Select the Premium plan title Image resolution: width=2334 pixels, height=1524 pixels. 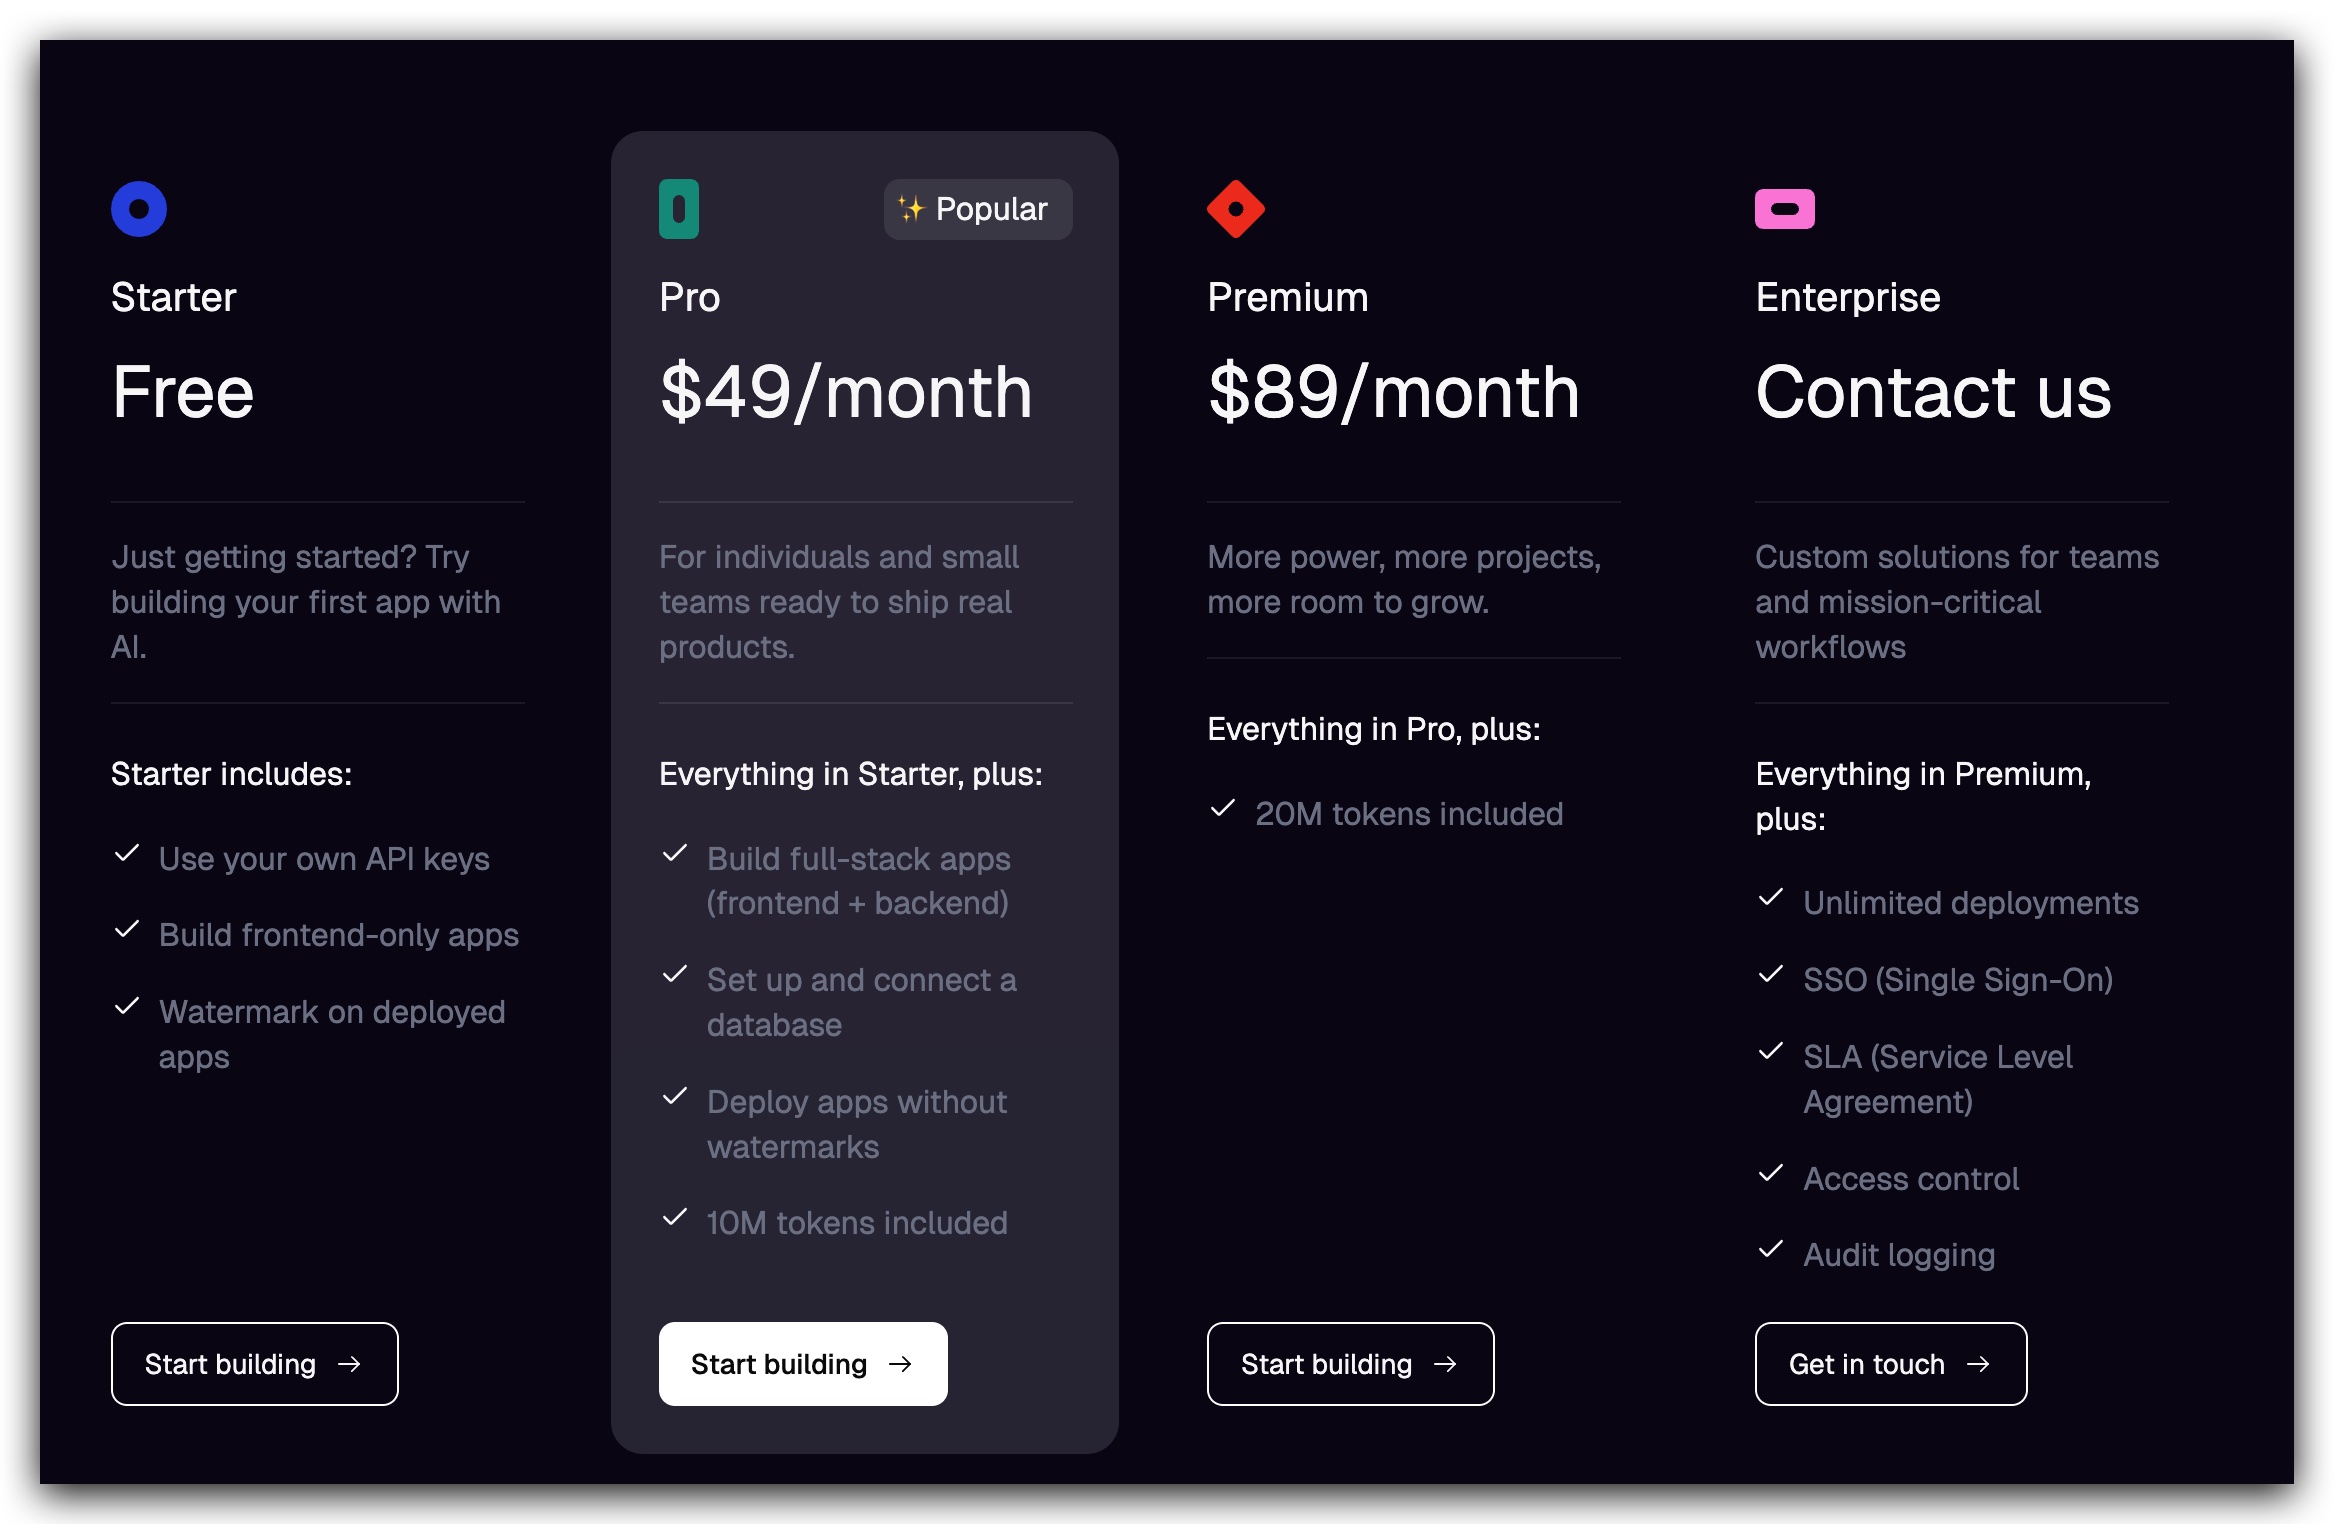pyautogui.click(x=1288, y=297)
